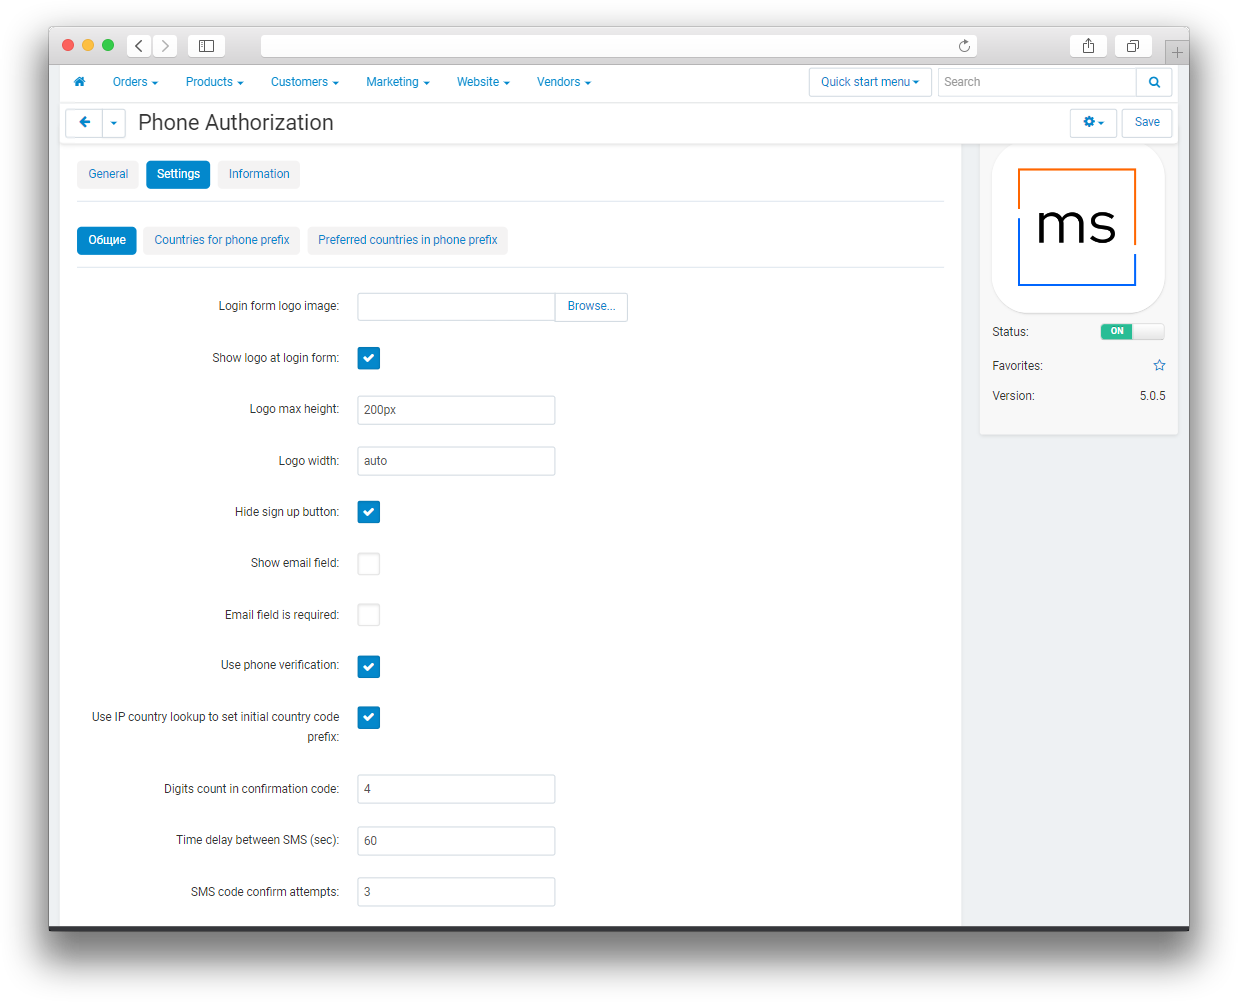Click the home icon in the navigation bar
The width and height of the screenshot is (1238, 1002).
(80, 82)
